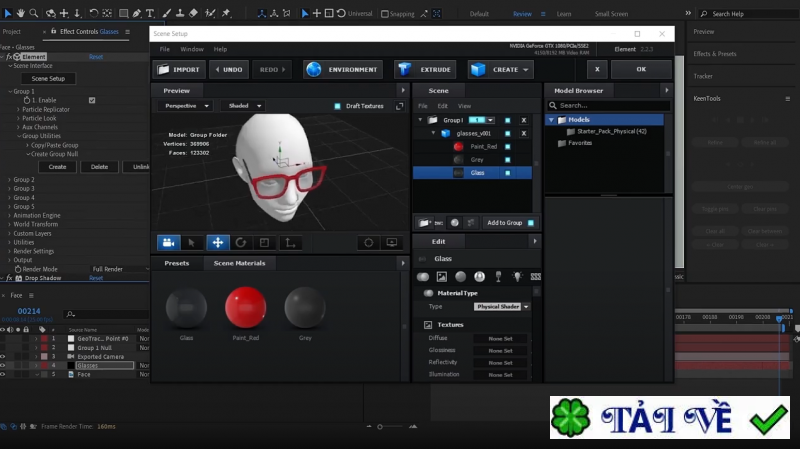Click the Import folder button
The image size is (800, 449).
click(178, 69)
